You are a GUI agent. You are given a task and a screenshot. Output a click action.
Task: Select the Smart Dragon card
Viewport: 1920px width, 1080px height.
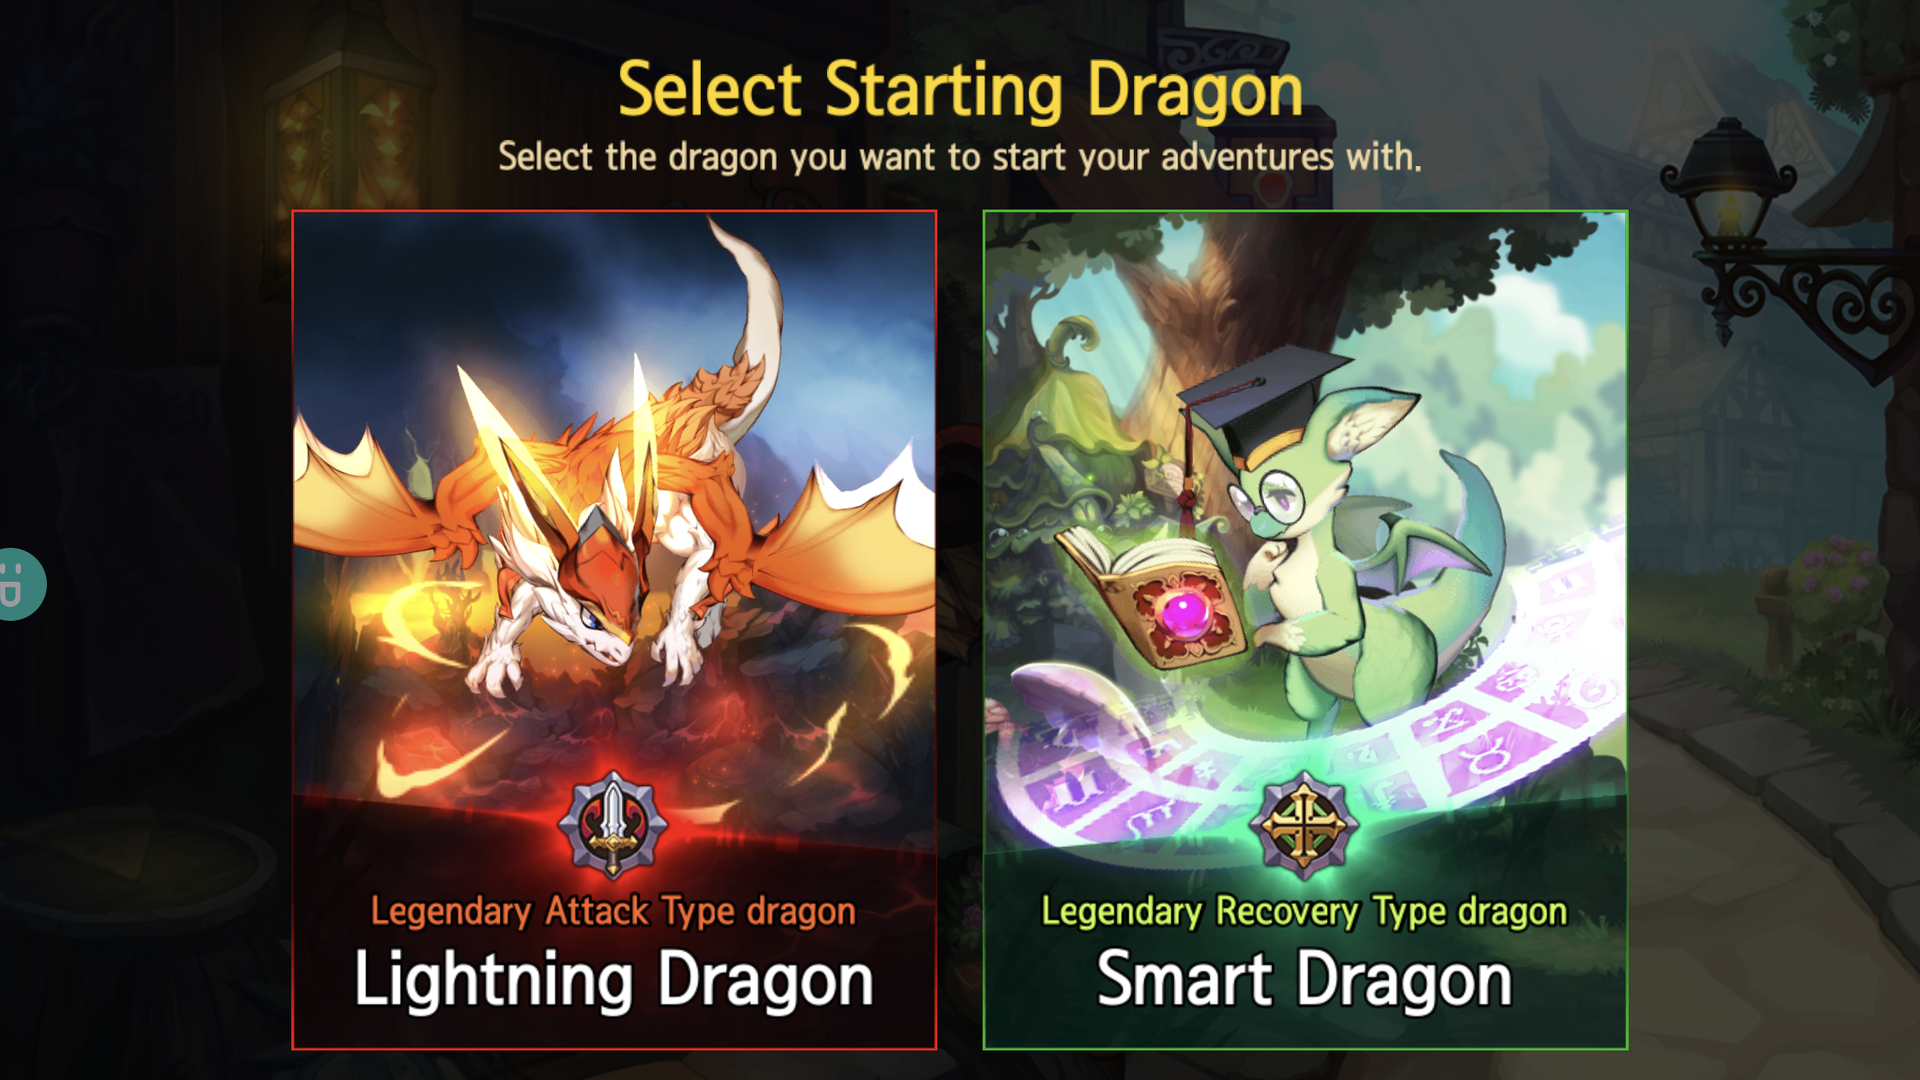(x=1305, y=630)
